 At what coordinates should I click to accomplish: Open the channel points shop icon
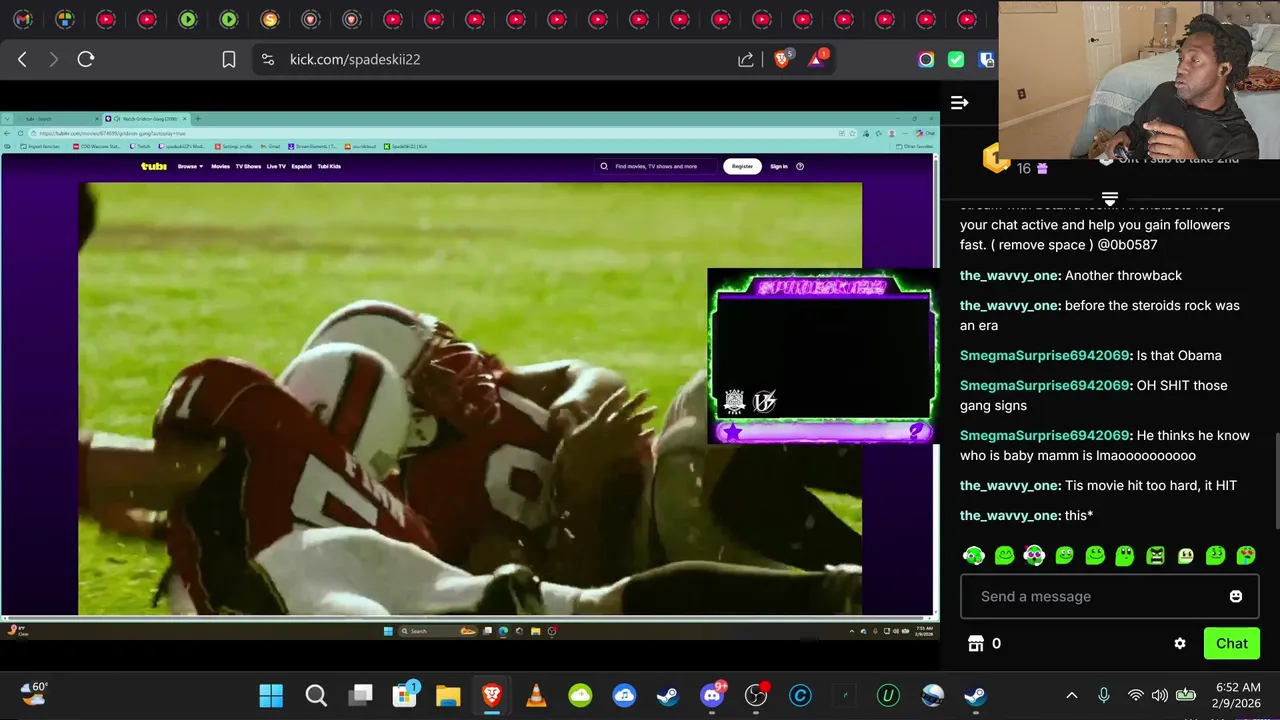pyautogui.click(x=976, y=643)
